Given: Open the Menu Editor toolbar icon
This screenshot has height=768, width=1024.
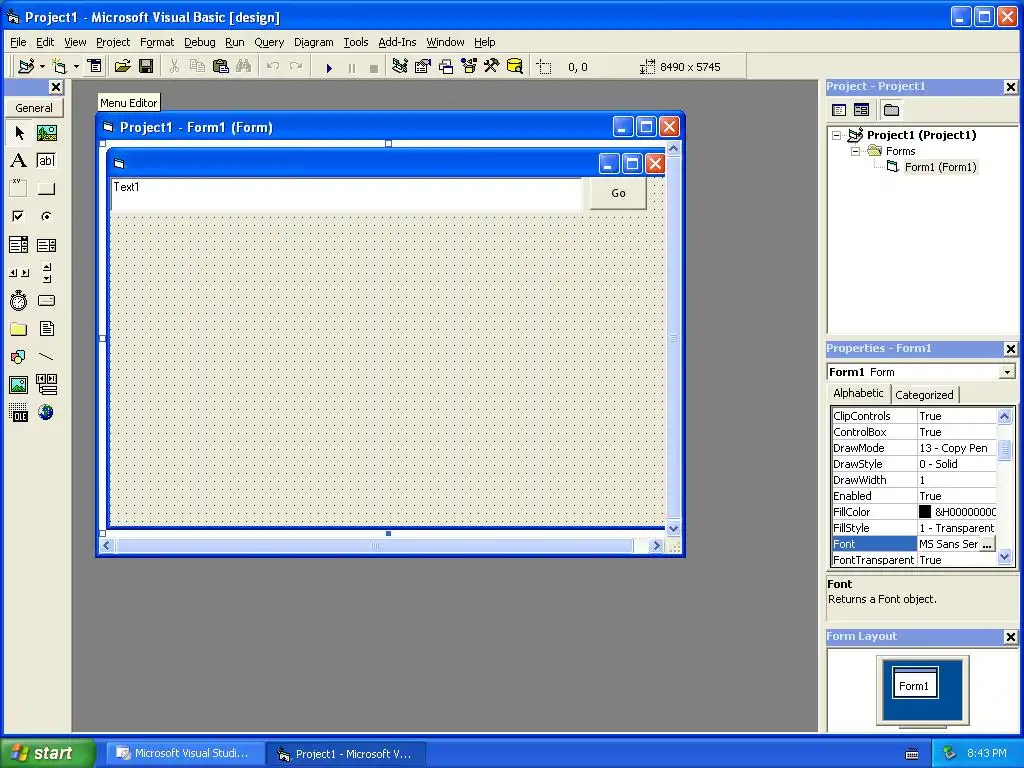Looking at the screenshot, I should (95, 67).
